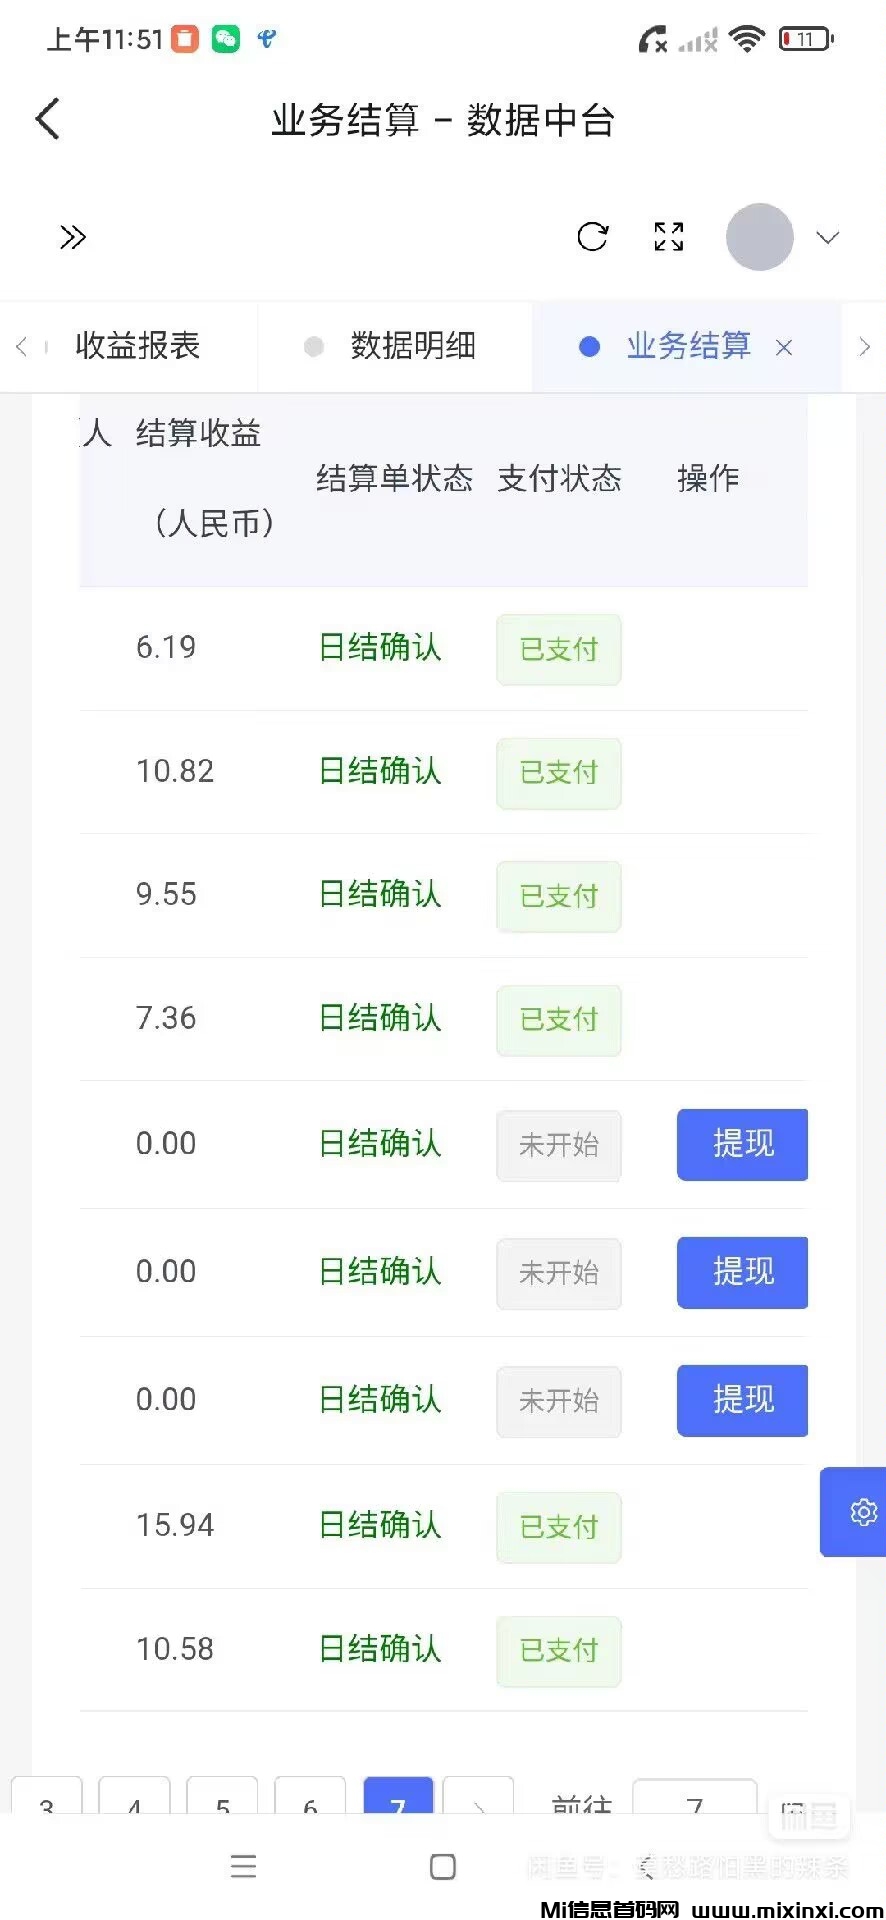Viewport: 886px width, 1920px height.
Task: Toggle fullscreen mode icon
Action: coord(668,237)
